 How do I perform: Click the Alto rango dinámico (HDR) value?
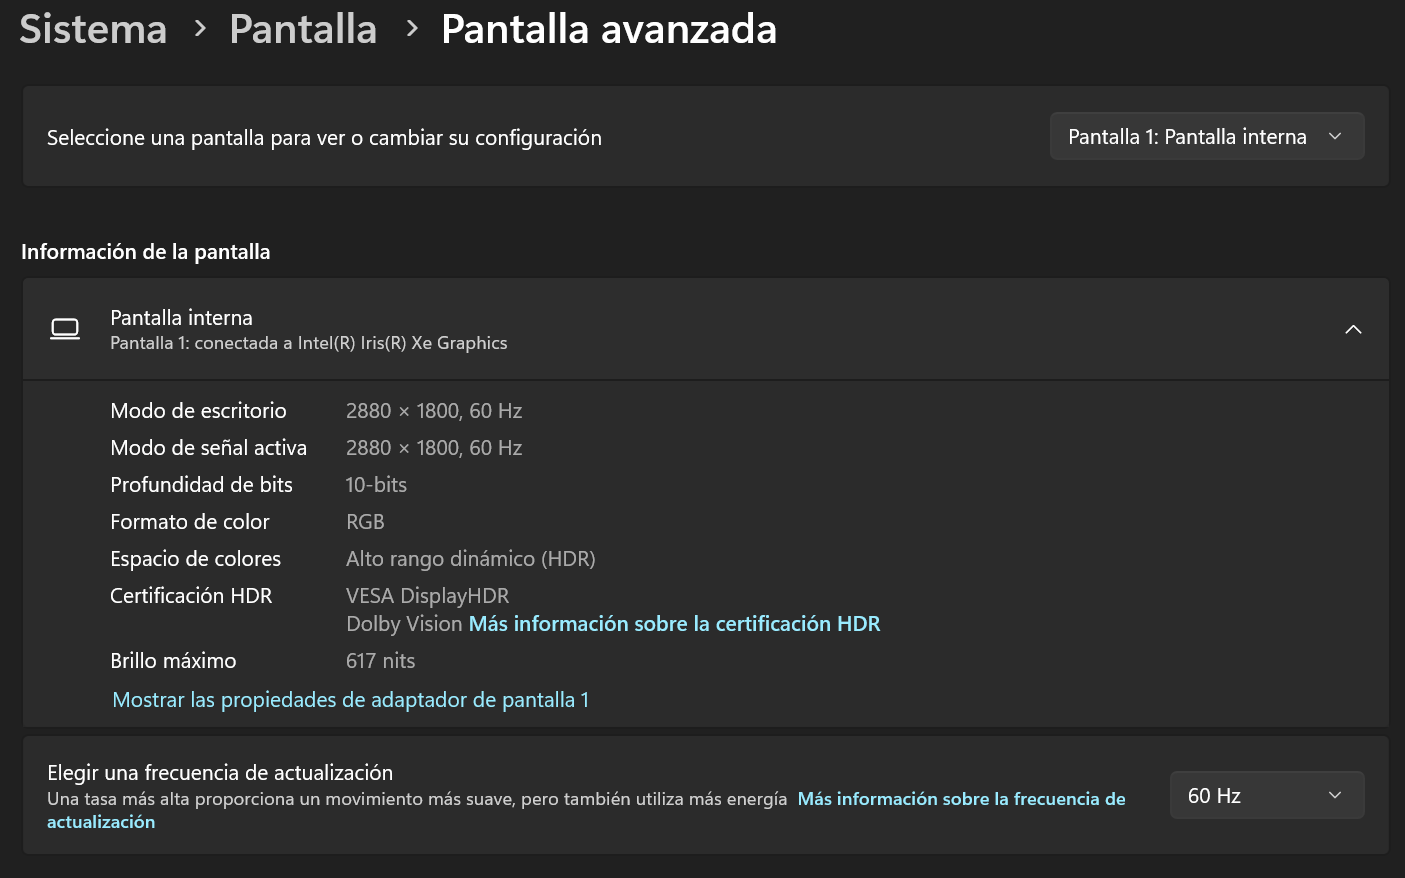(470, 559)
